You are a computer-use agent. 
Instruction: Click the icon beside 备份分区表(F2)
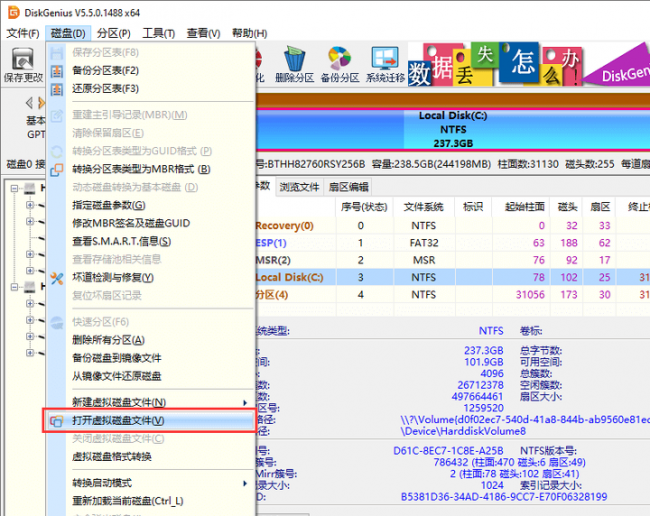coord(57,71)
